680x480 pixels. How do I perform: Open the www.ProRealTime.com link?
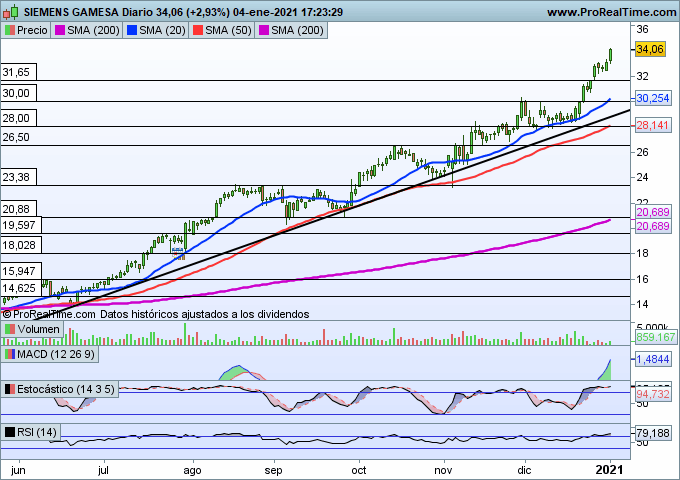tap(611, 12)
